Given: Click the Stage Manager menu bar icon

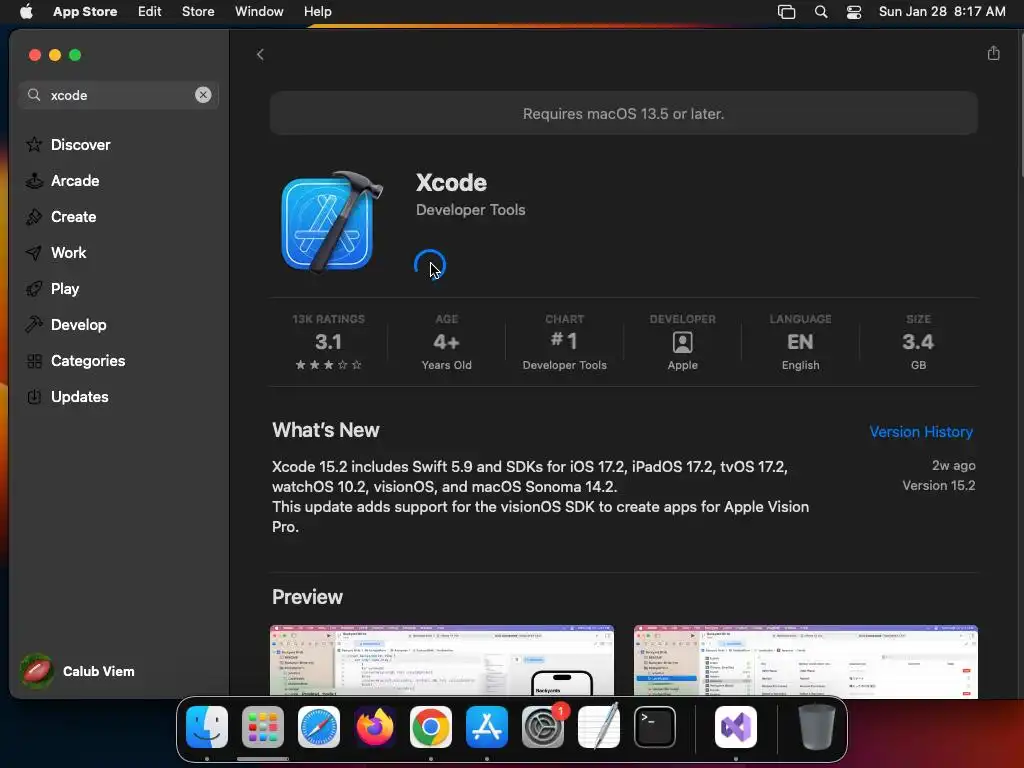Looking at the screenshot, I should [786, 12].
